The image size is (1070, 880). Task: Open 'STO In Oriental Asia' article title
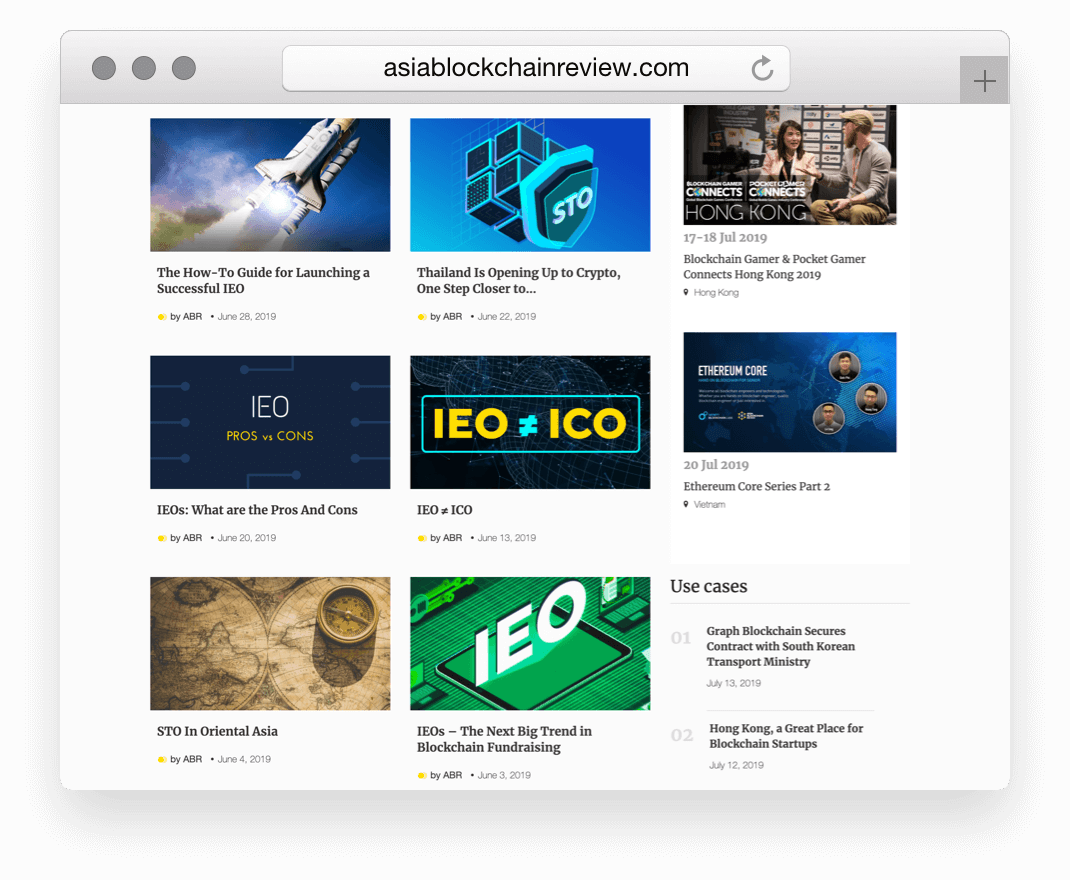pos(217,731)
